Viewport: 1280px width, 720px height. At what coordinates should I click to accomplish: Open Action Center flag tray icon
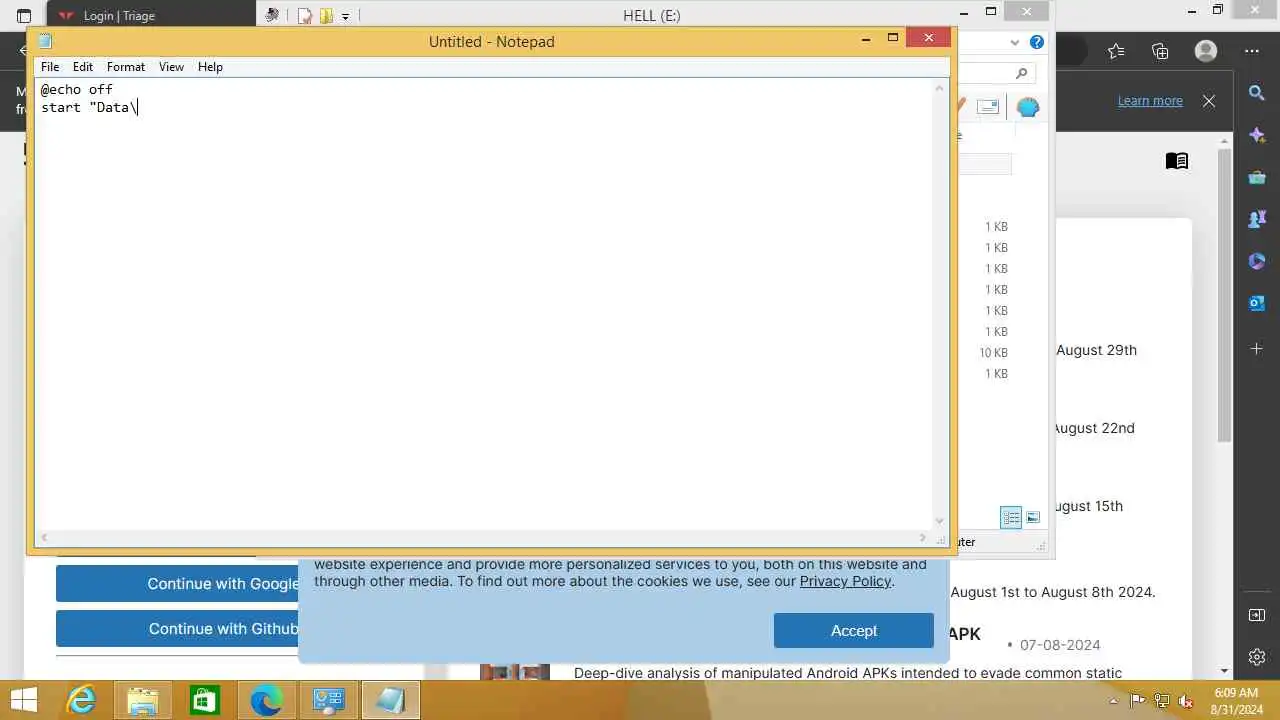pos(1137,701)
